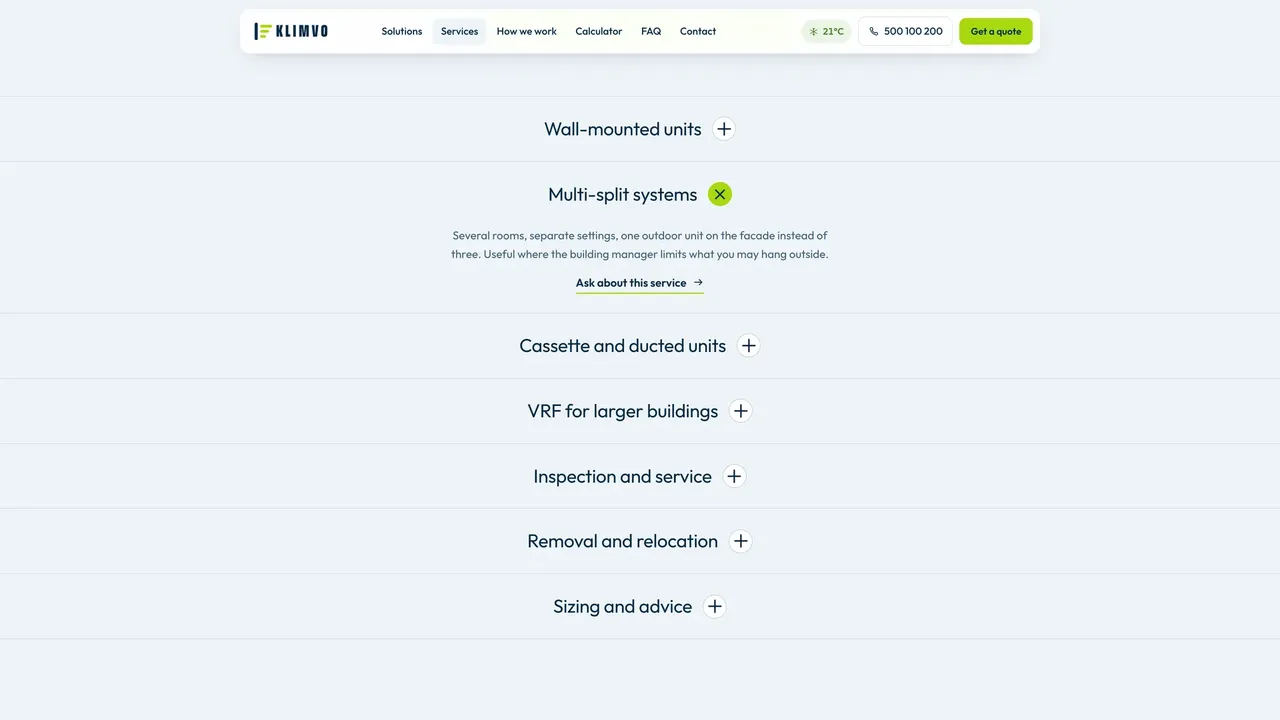1280x720 pixels.
Task: Collapse Multi-split systems with green X icon
Action: click(x=720, y=194)
